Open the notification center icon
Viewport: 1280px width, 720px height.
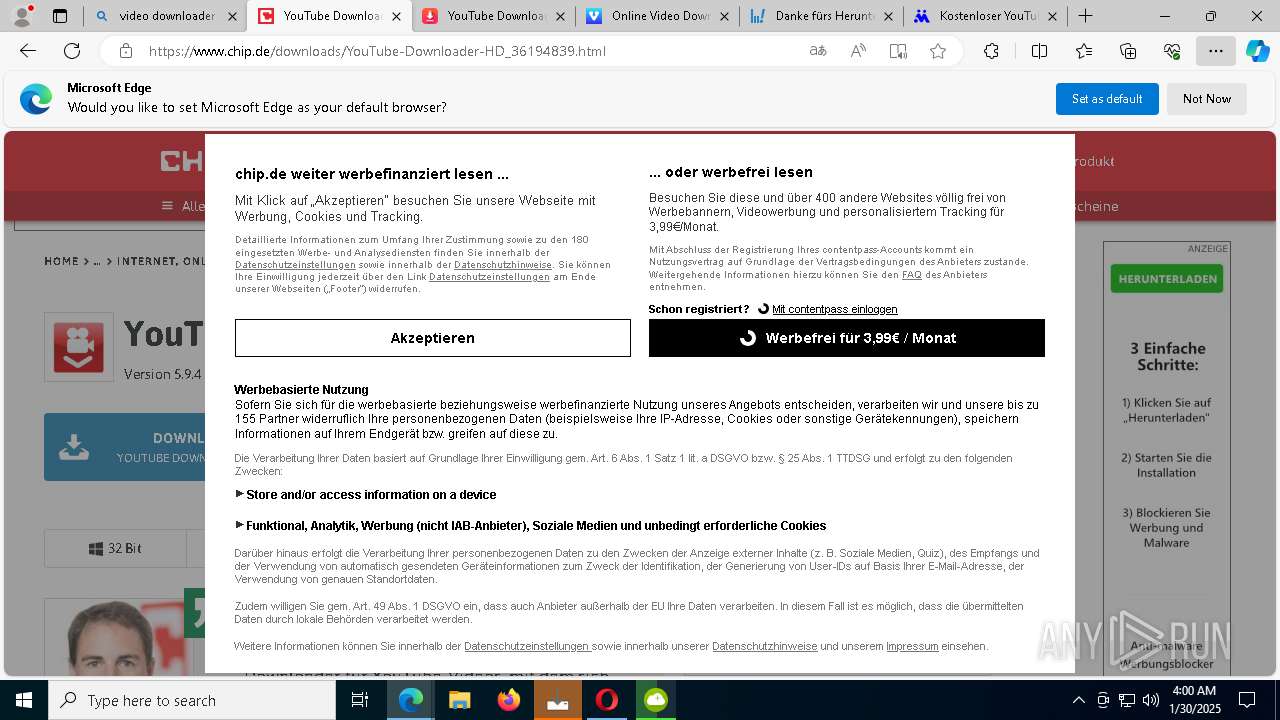[1247, 700]
